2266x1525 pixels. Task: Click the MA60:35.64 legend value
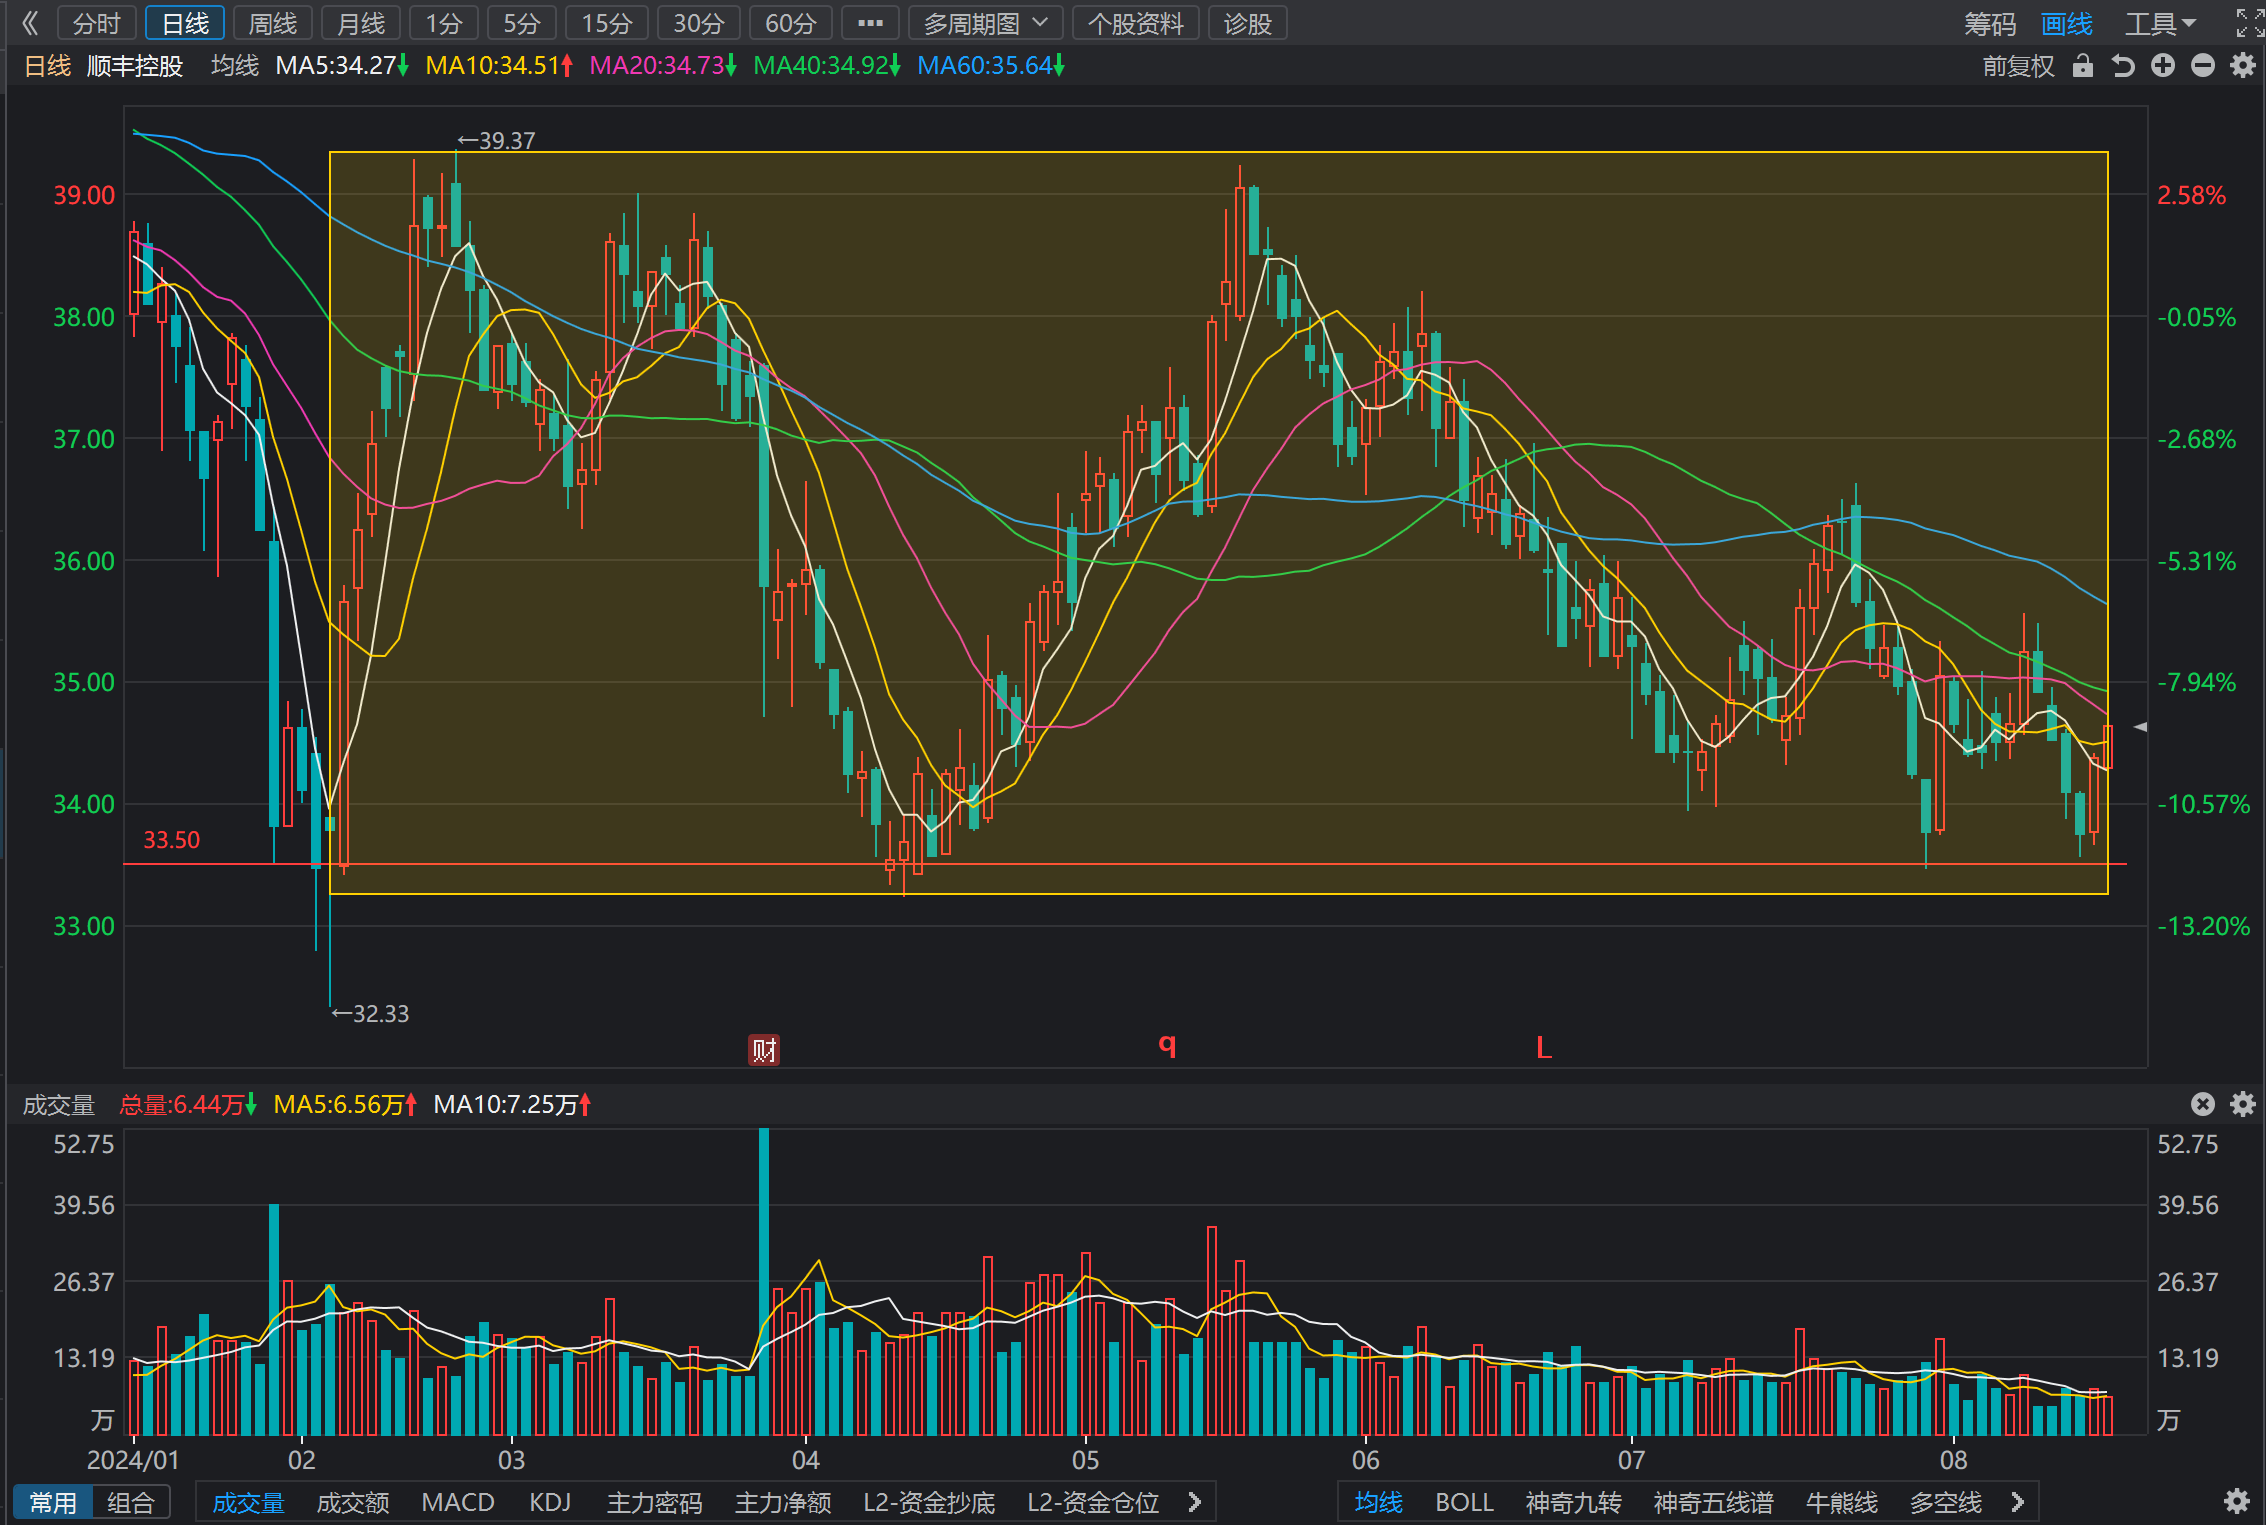[x=990, y=66]
